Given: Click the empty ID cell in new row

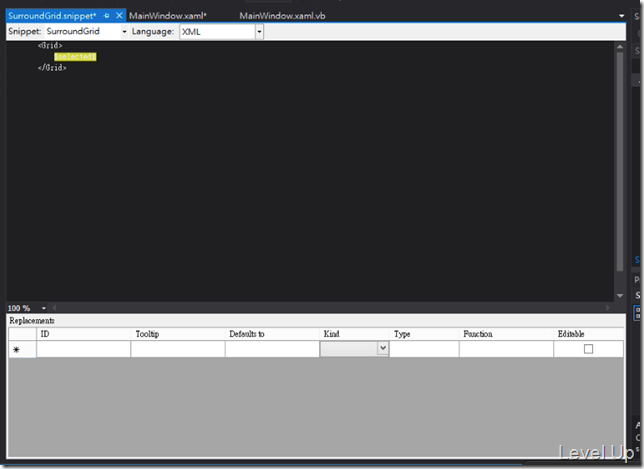Looking at the screenshot, I should pyautogui.click(x=83, y=349).
